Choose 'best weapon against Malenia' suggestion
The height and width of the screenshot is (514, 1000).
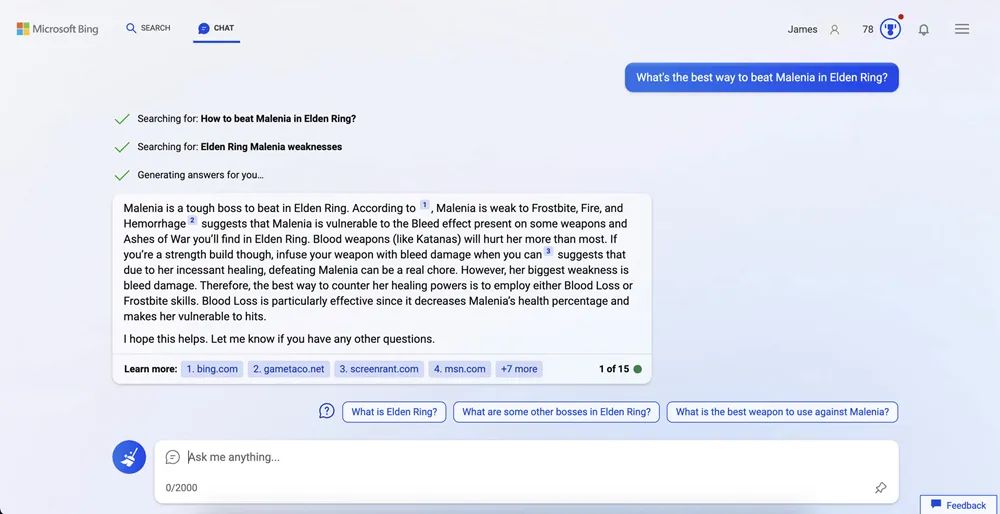[x=782, y=412]
